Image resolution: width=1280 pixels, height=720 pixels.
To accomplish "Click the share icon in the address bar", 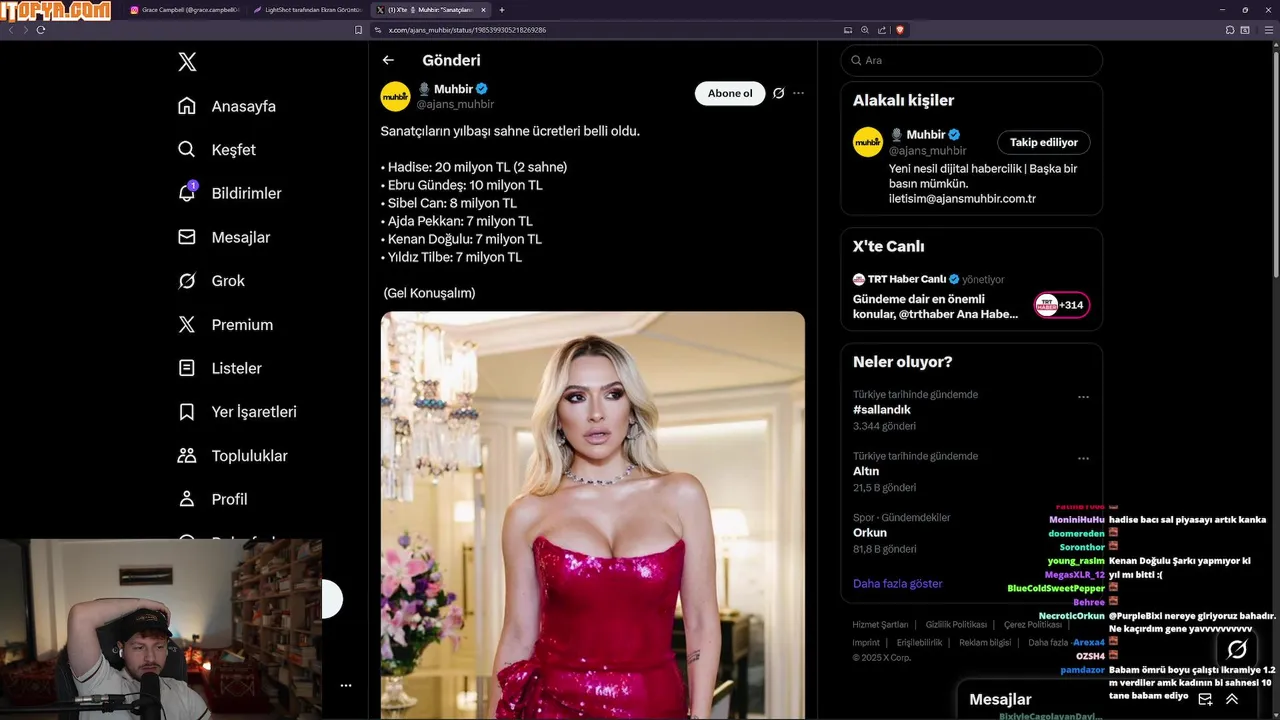I will point(881,30).
